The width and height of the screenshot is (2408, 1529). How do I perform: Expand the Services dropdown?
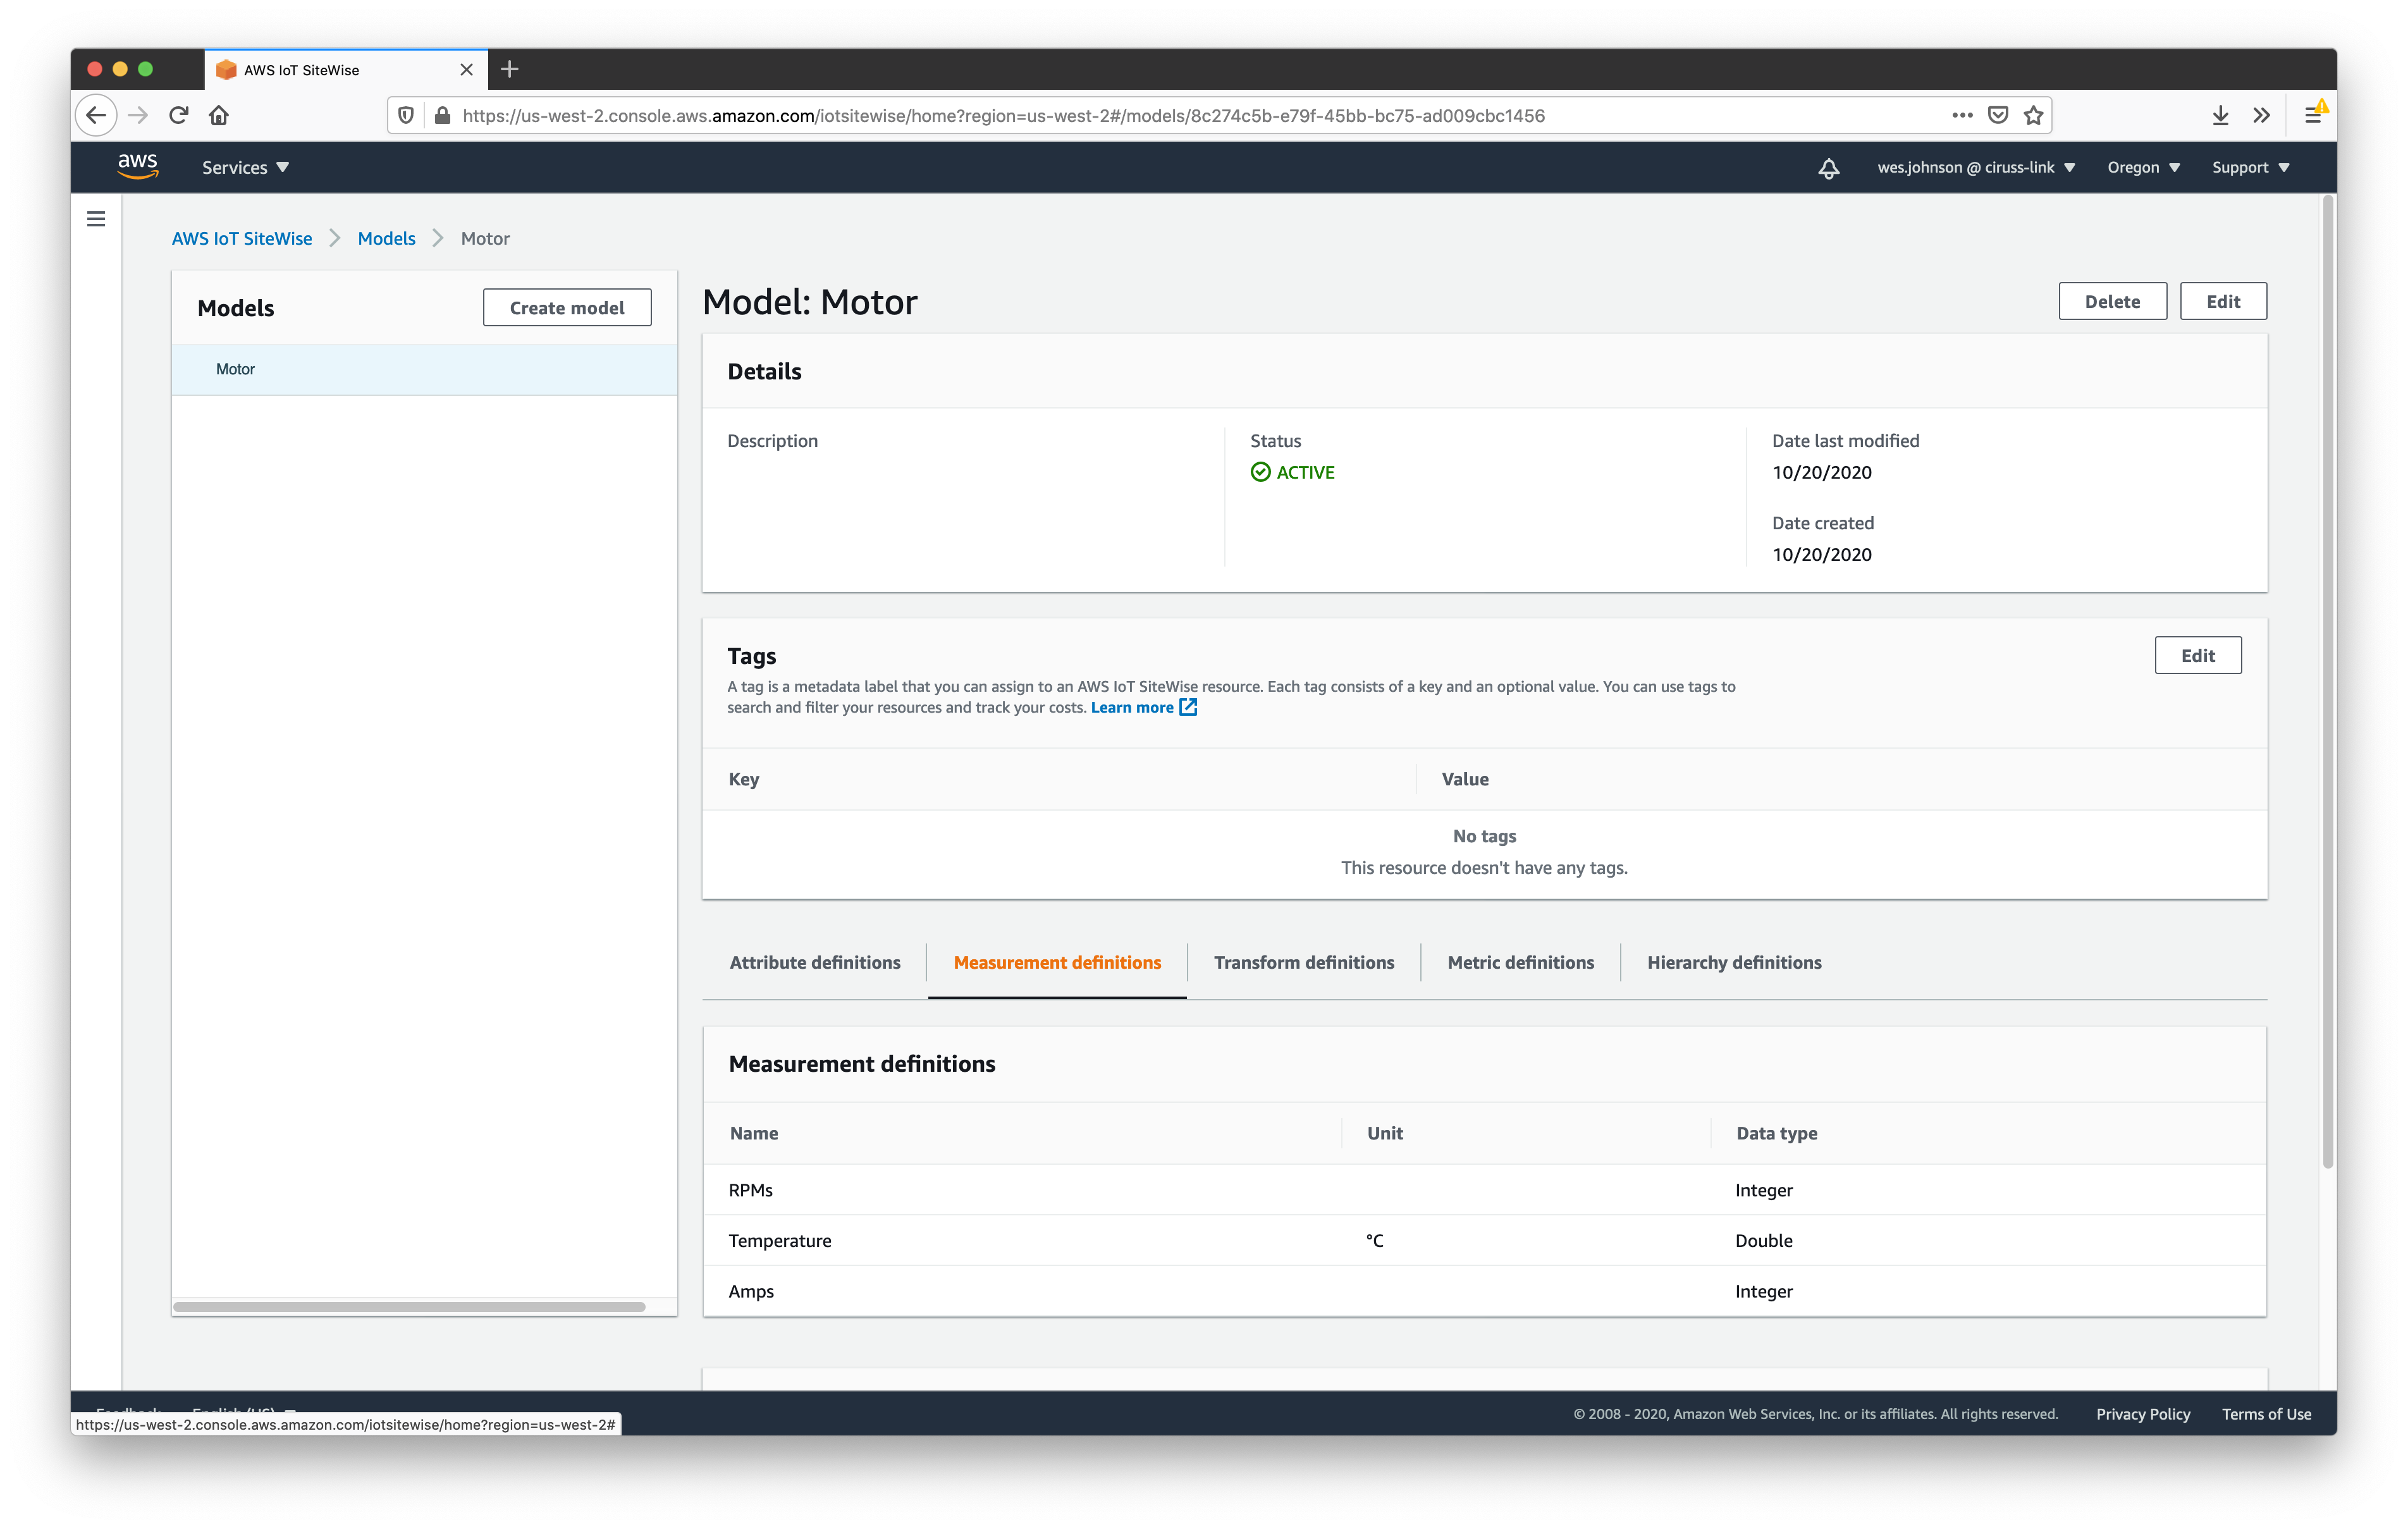245,167
